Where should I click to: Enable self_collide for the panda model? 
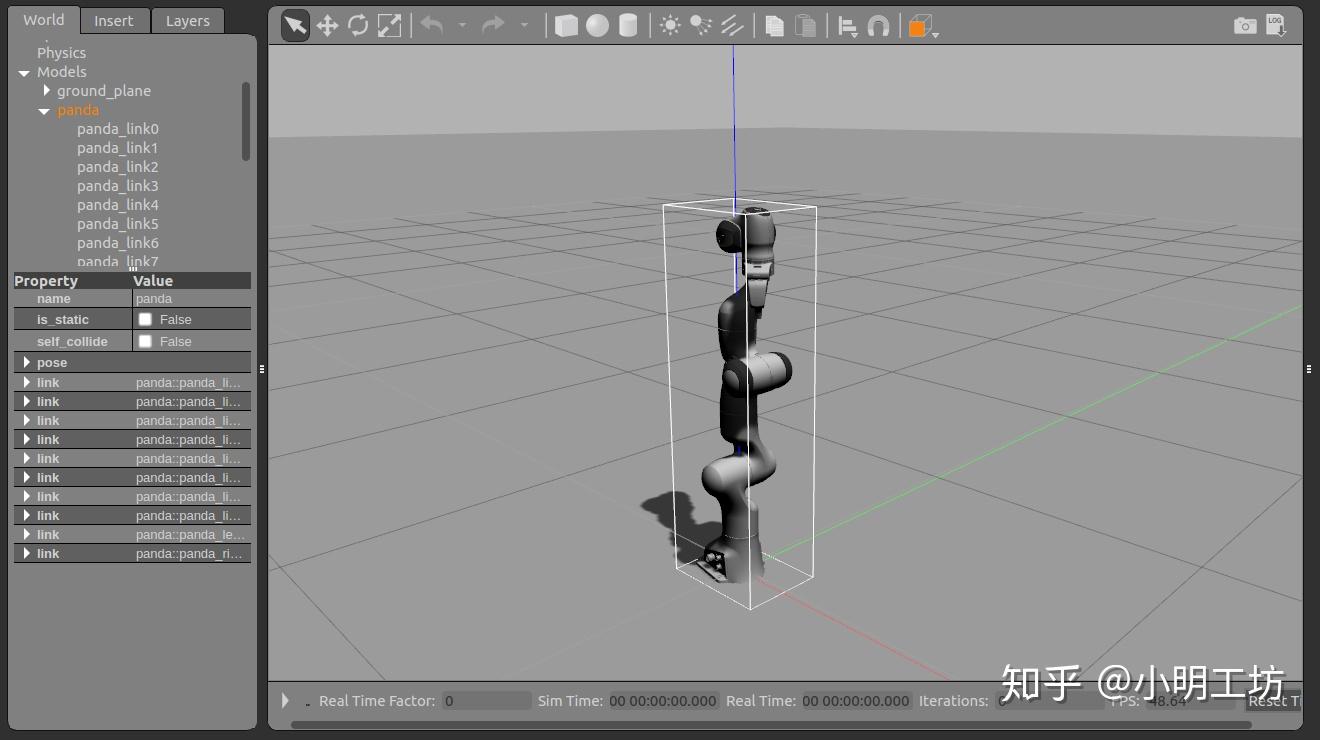[145, 341]
